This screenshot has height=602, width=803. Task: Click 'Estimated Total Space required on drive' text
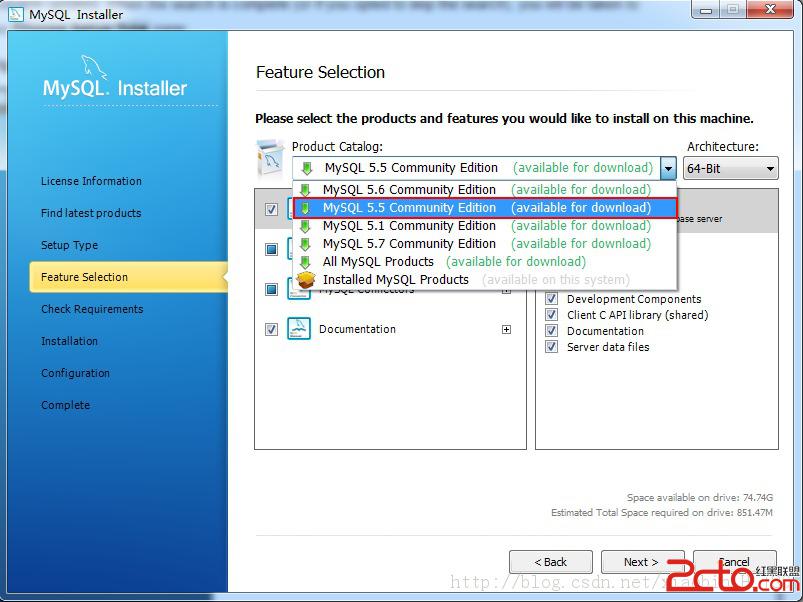coord(662,512)
